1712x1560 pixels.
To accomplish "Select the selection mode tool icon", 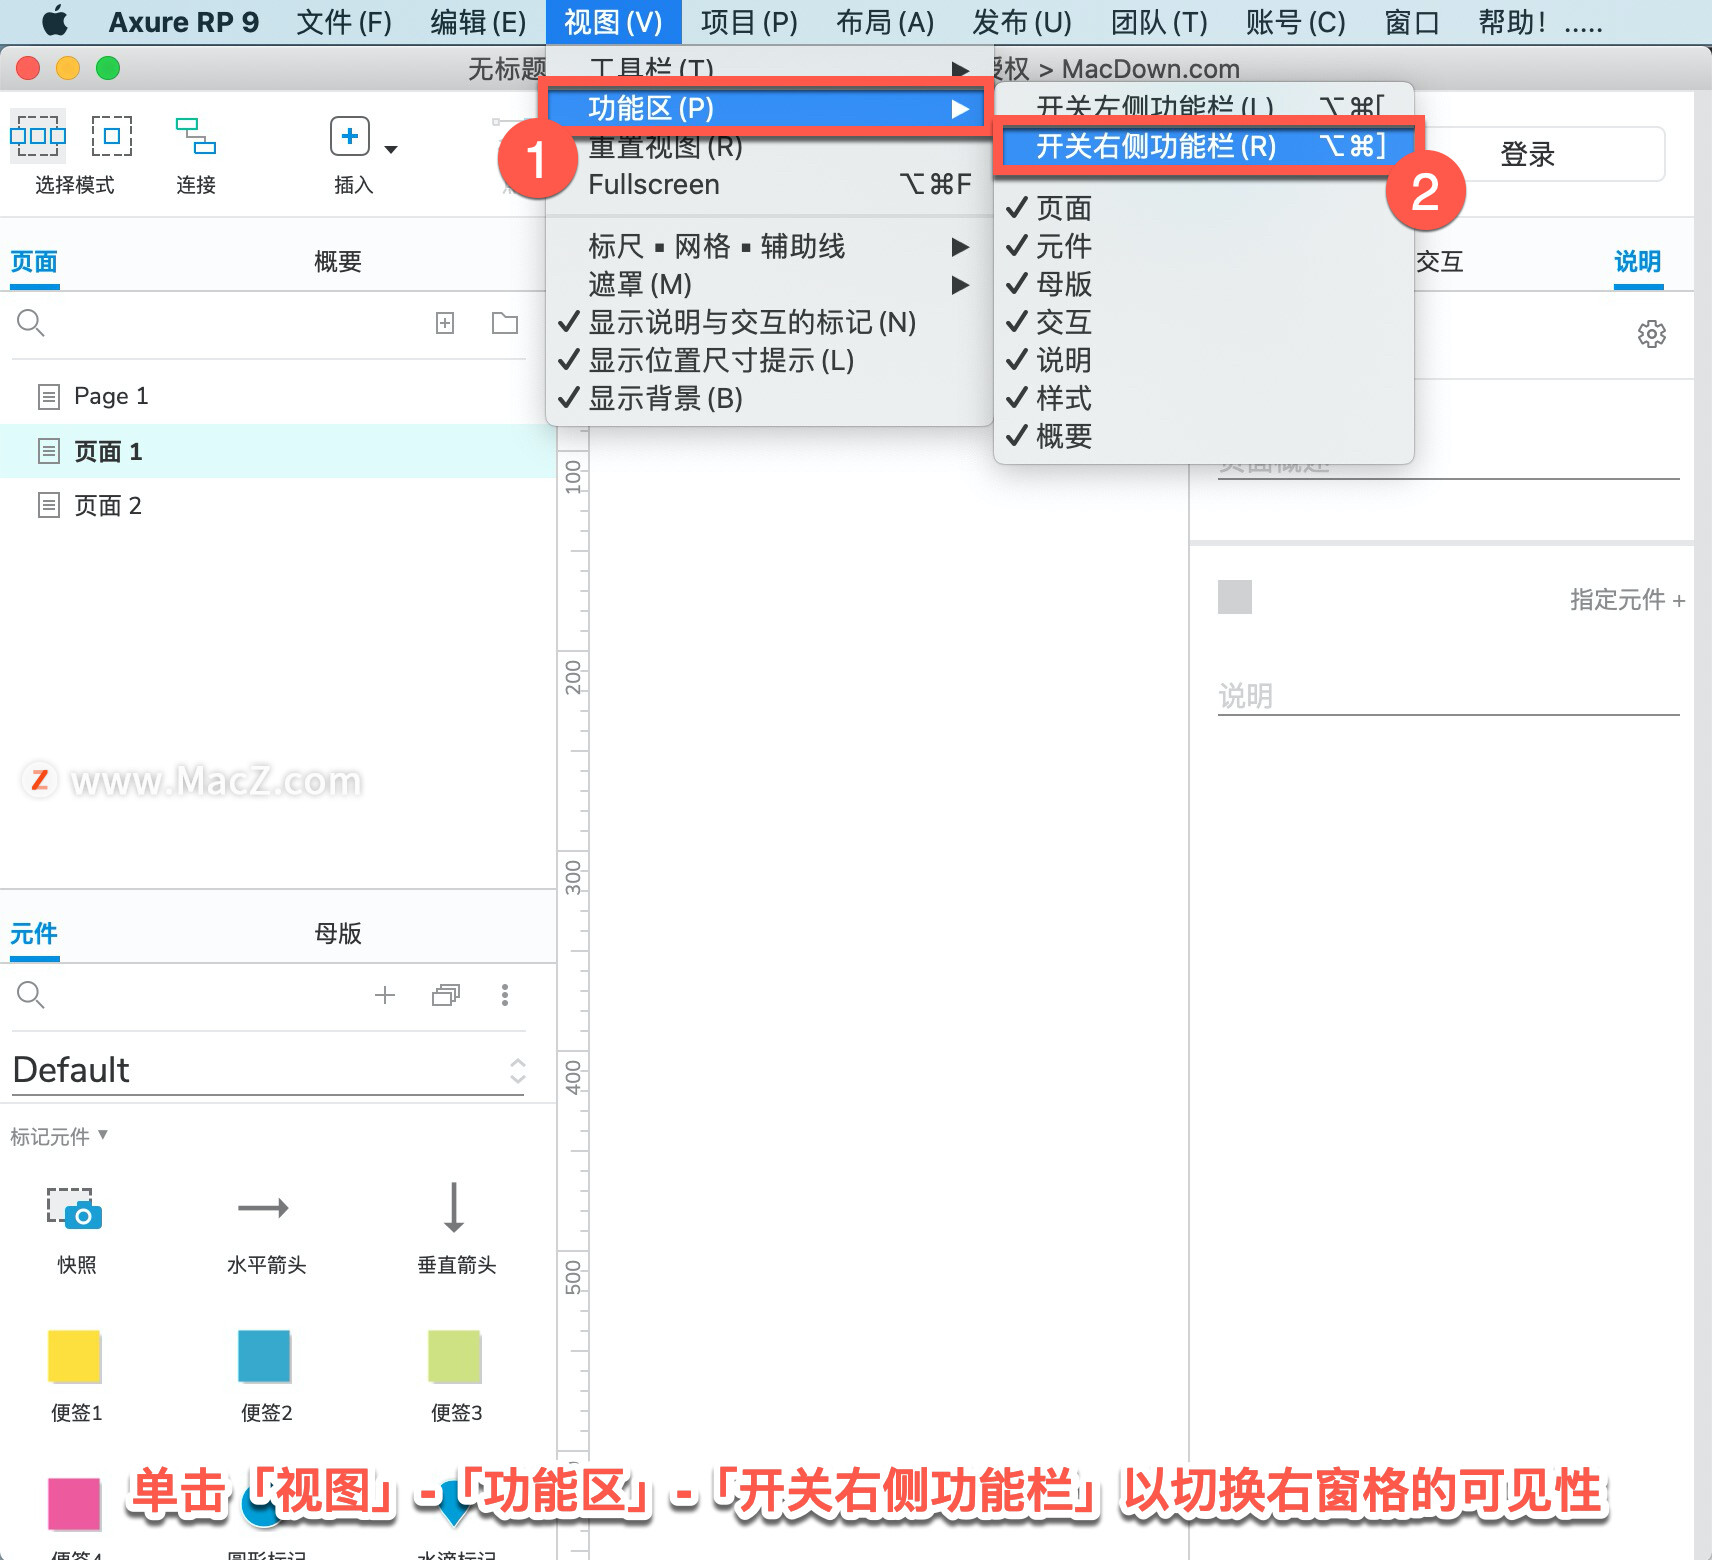I will pos(38,136).
